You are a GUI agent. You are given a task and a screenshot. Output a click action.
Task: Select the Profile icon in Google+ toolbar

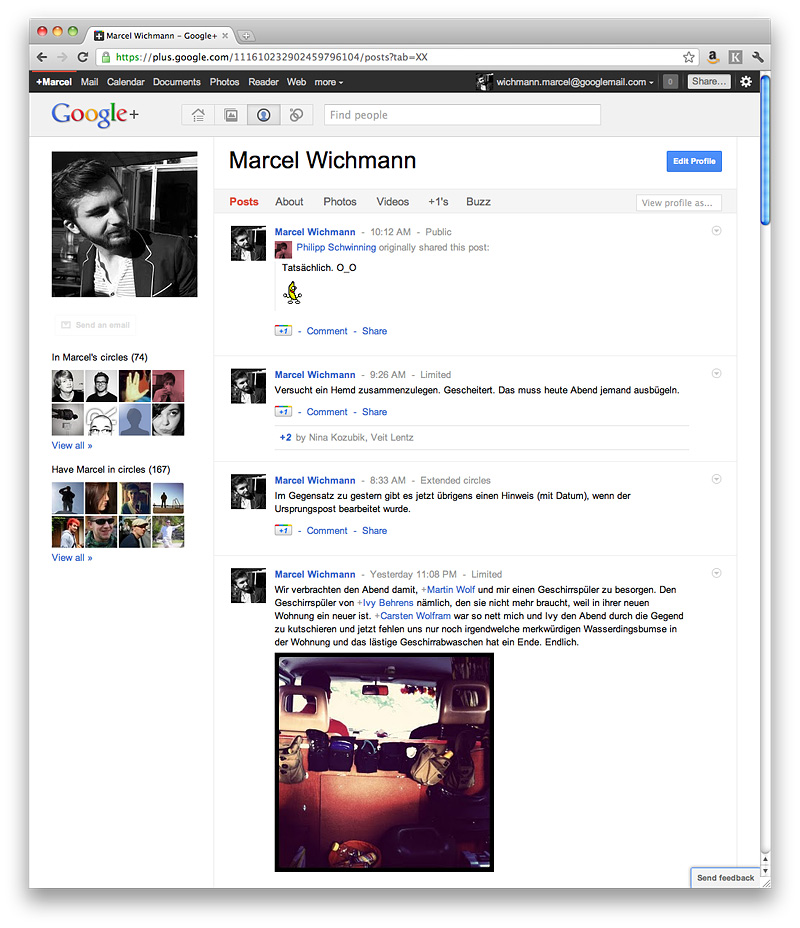pos(263,115)
